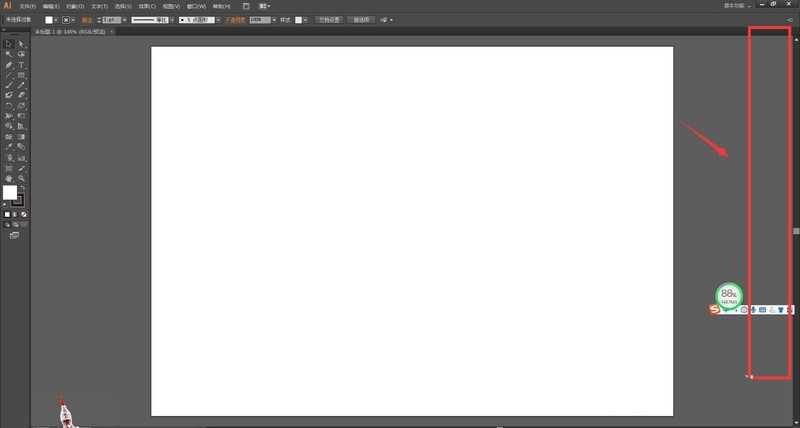Select the Direct Selection tool
This screenshot has height=428, width=800.
click(x=21, y=44)
